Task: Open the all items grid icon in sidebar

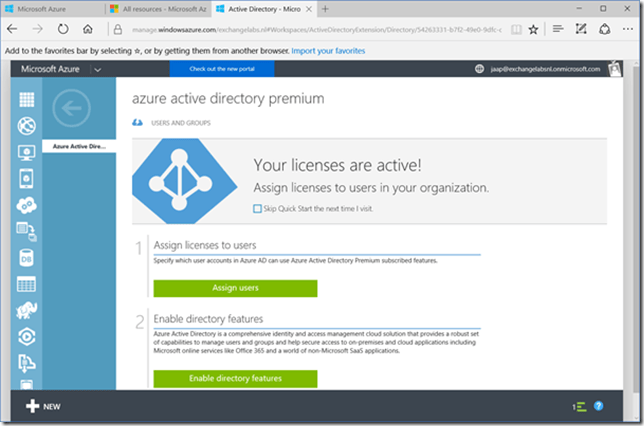Action: pos(27,100)
